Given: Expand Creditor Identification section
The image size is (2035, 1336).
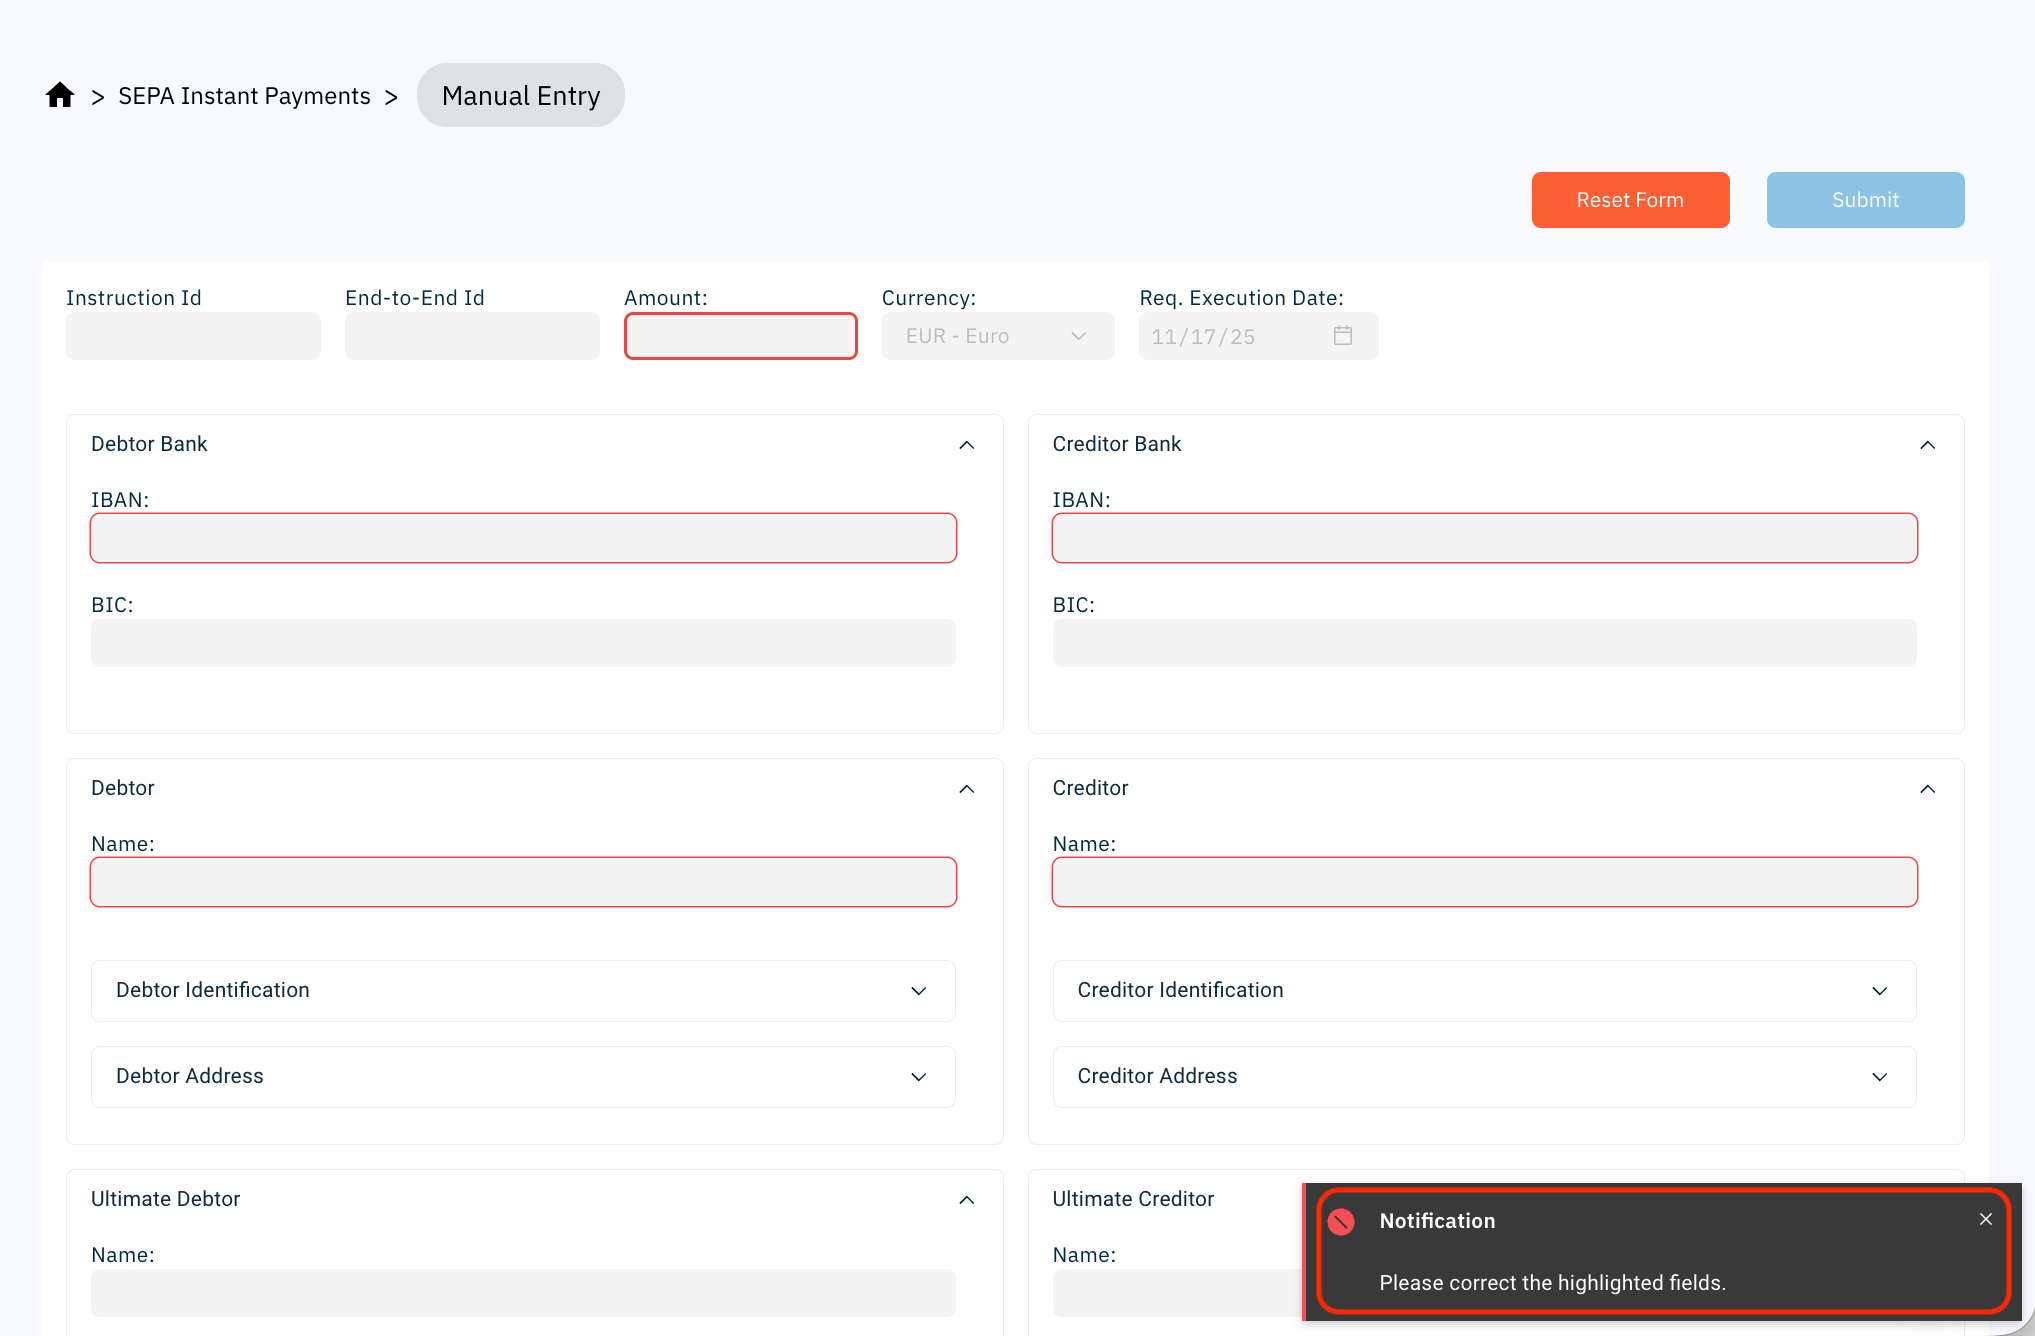Looking at the screenshot, I should [1879, 991].
